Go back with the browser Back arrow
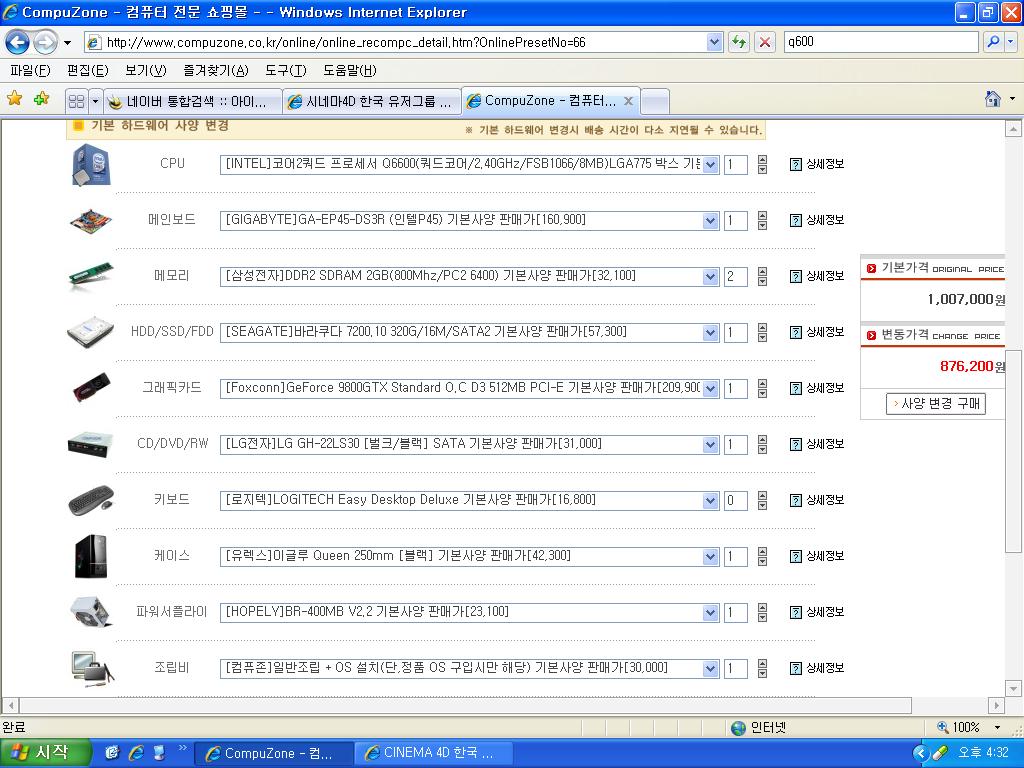 coord(18,43)
